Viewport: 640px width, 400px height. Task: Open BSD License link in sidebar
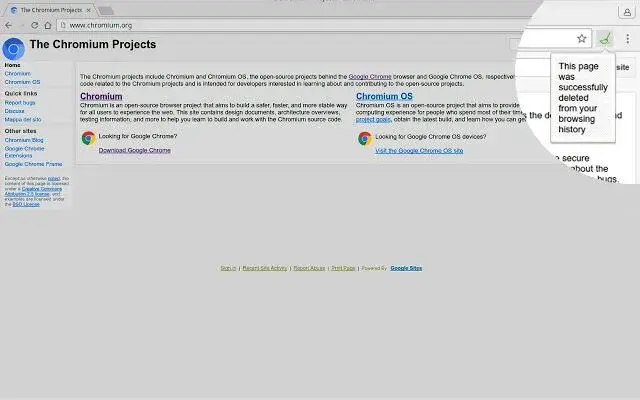pyautogui.click(x=26, y=204)
